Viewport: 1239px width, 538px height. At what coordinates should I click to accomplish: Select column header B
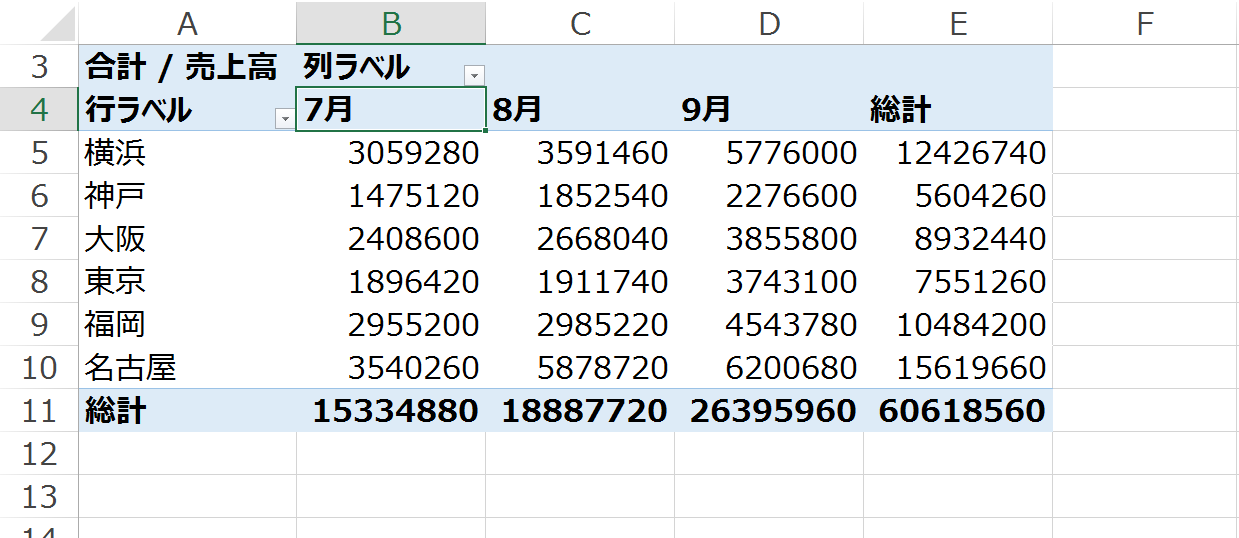(391, 24)
